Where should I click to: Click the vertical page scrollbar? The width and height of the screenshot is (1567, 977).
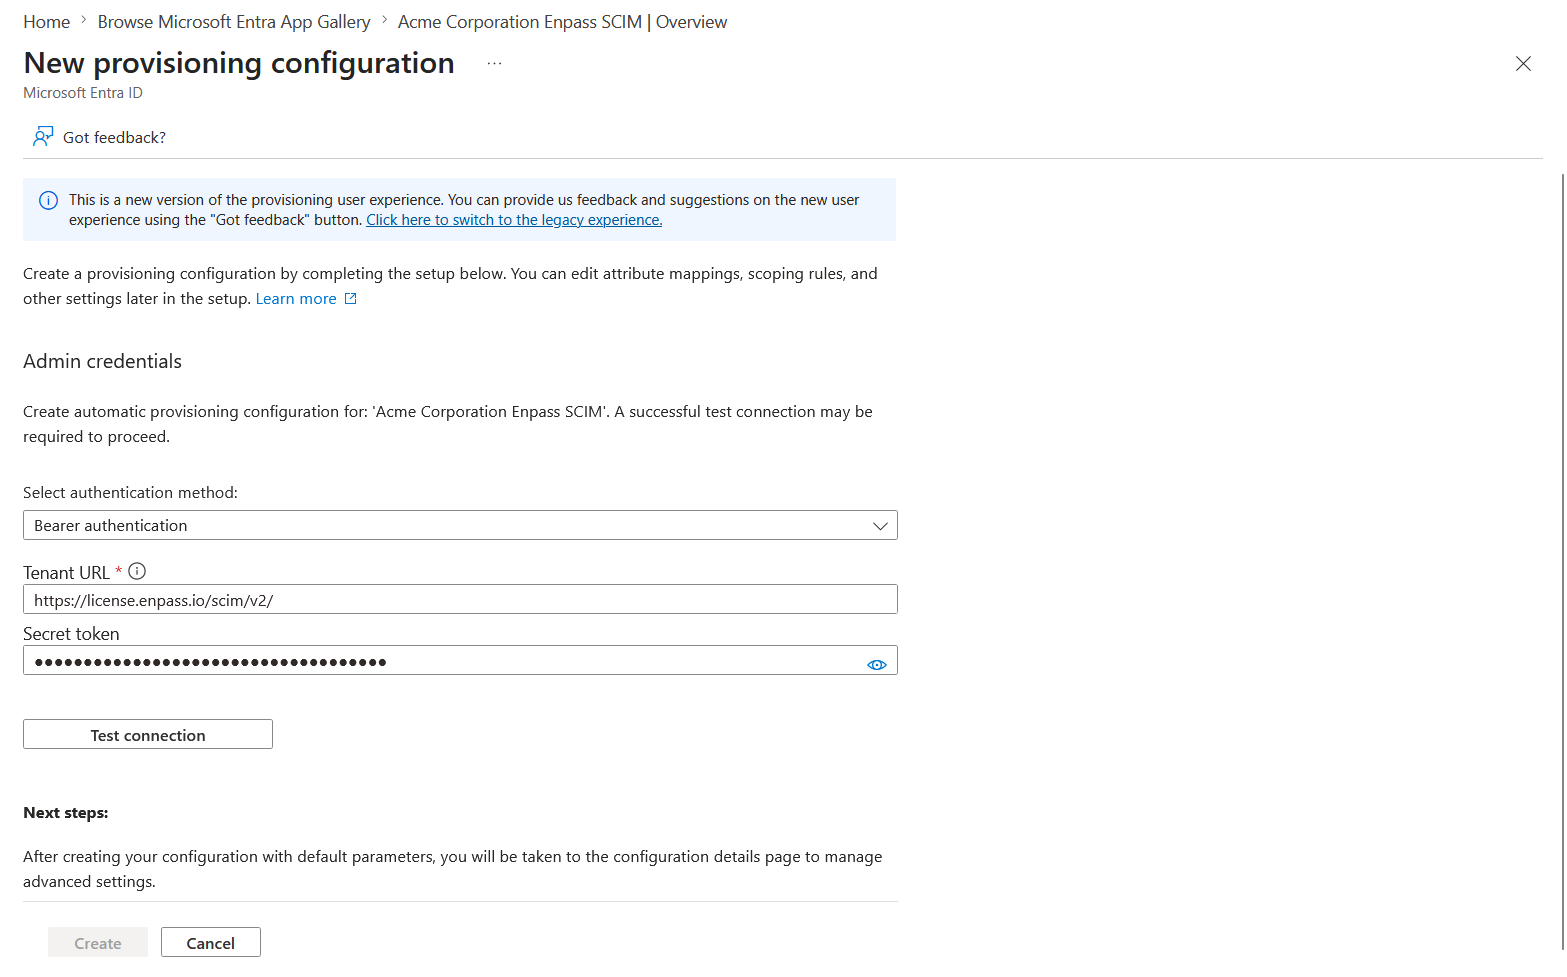pyautogui.click(x=1562, y=560)
